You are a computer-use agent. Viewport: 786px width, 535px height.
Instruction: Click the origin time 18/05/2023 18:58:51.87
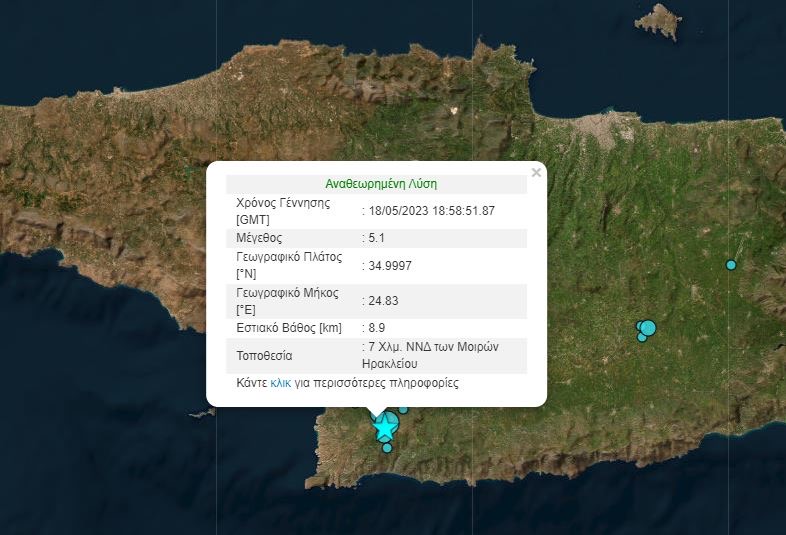point(432,210)
